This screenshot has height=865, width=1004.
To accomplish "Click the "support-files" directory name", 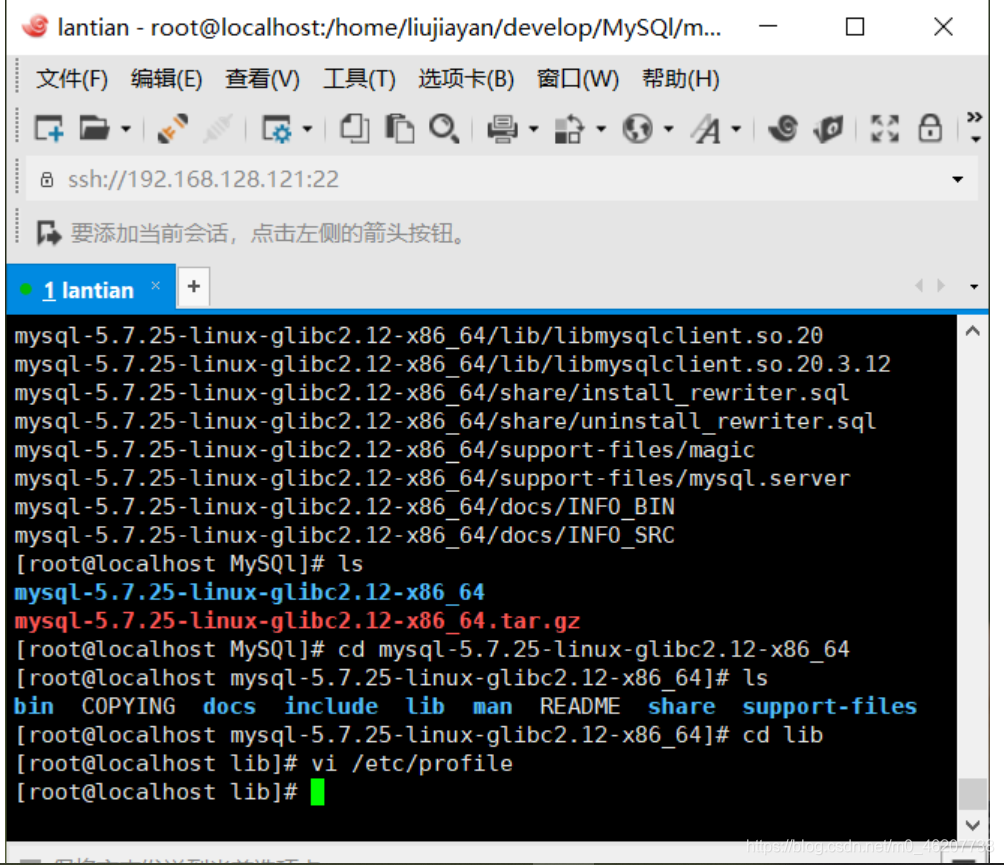I will click(830, 706).
